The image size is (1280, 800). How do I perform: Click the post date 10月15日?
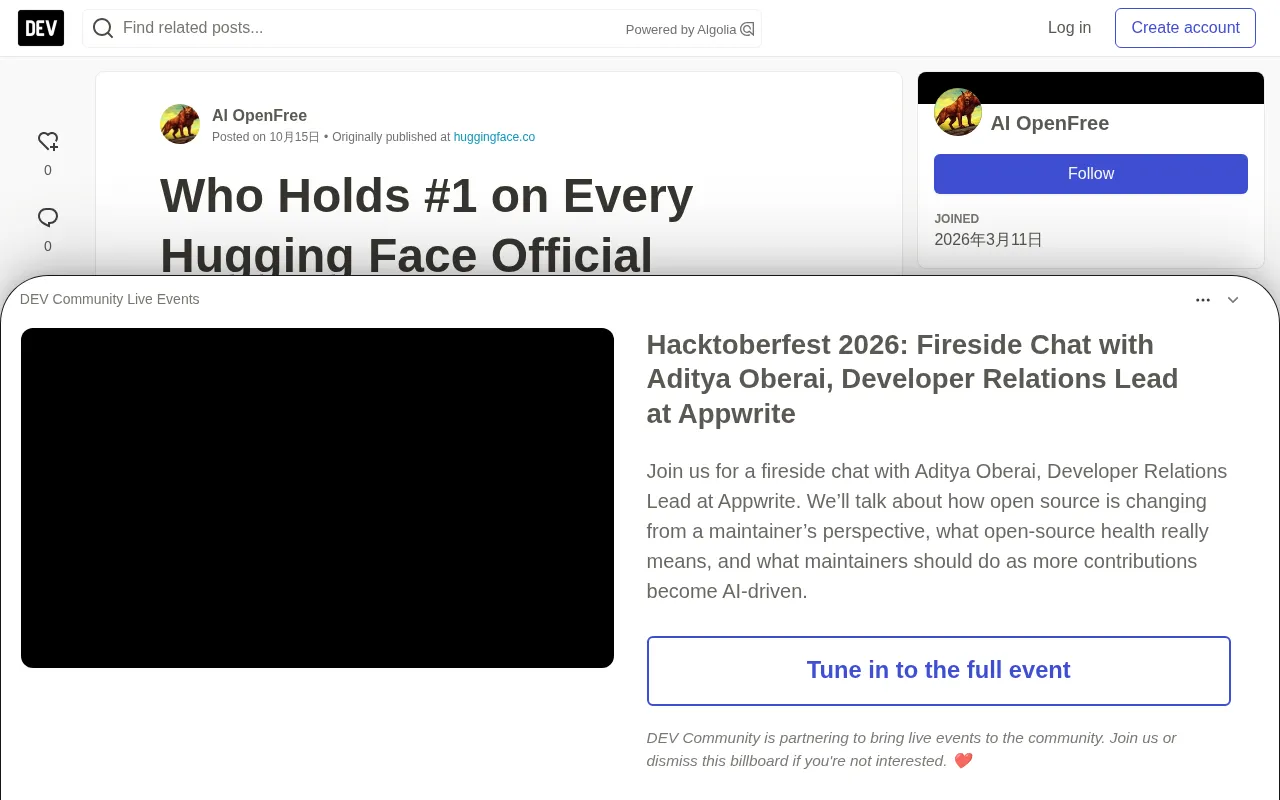point(294,137)
